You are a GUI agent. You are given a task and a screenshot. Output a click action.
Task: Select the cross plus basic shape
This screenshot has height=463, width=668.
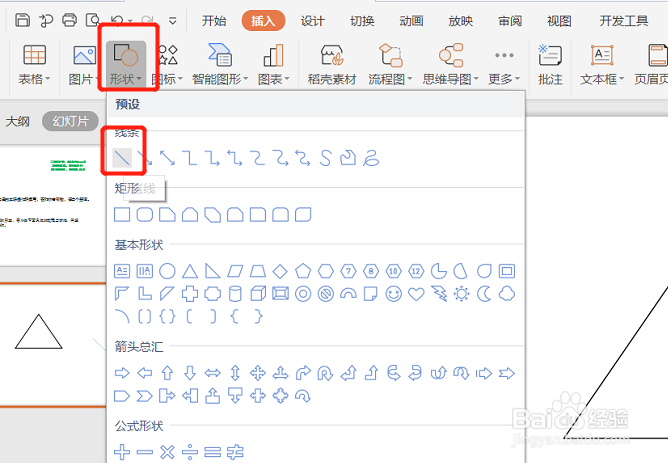tap(190, 293)
